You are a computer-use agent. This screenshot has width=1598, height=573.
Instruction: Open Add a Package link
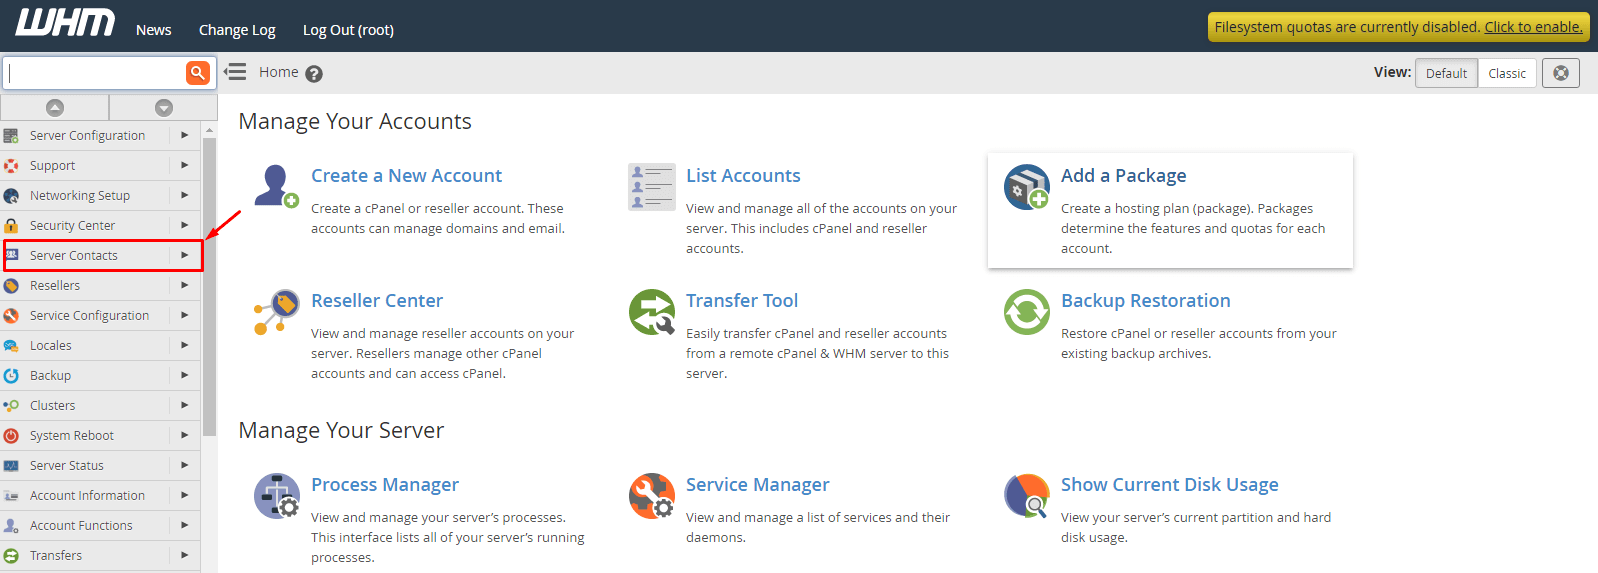pyautogui.click(x=1123, y=175)
